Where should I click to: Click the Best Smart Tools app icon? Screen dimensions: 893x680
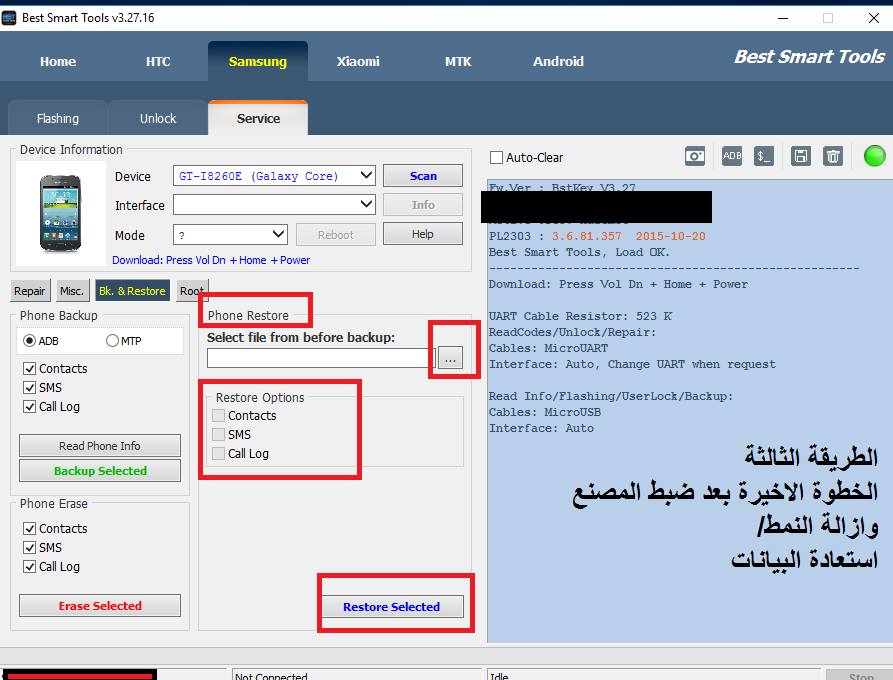coord(9,18)
